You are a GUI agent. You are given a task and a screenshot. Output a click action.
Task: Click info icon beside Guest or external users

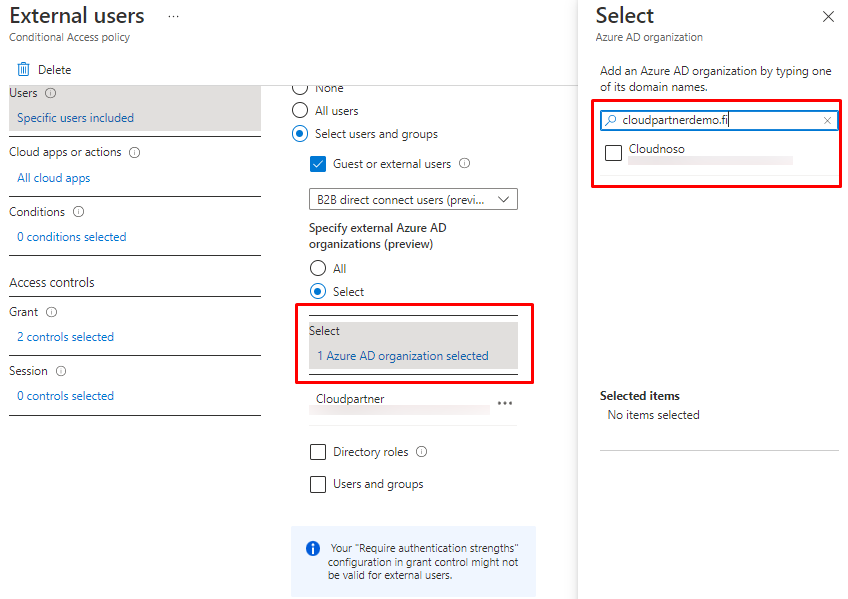pyautogui.click(x=464, y=164)
